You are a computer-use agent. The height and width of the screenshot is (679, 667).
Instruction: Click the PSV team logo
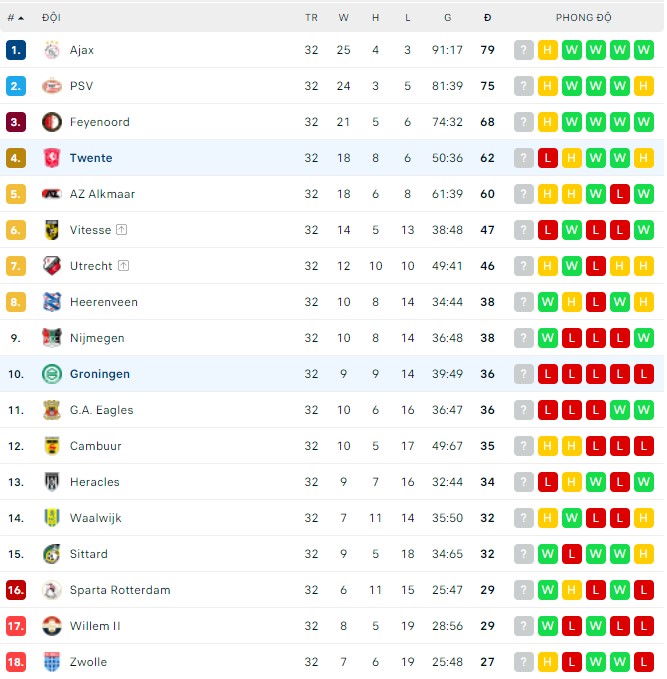pos(52,86)
